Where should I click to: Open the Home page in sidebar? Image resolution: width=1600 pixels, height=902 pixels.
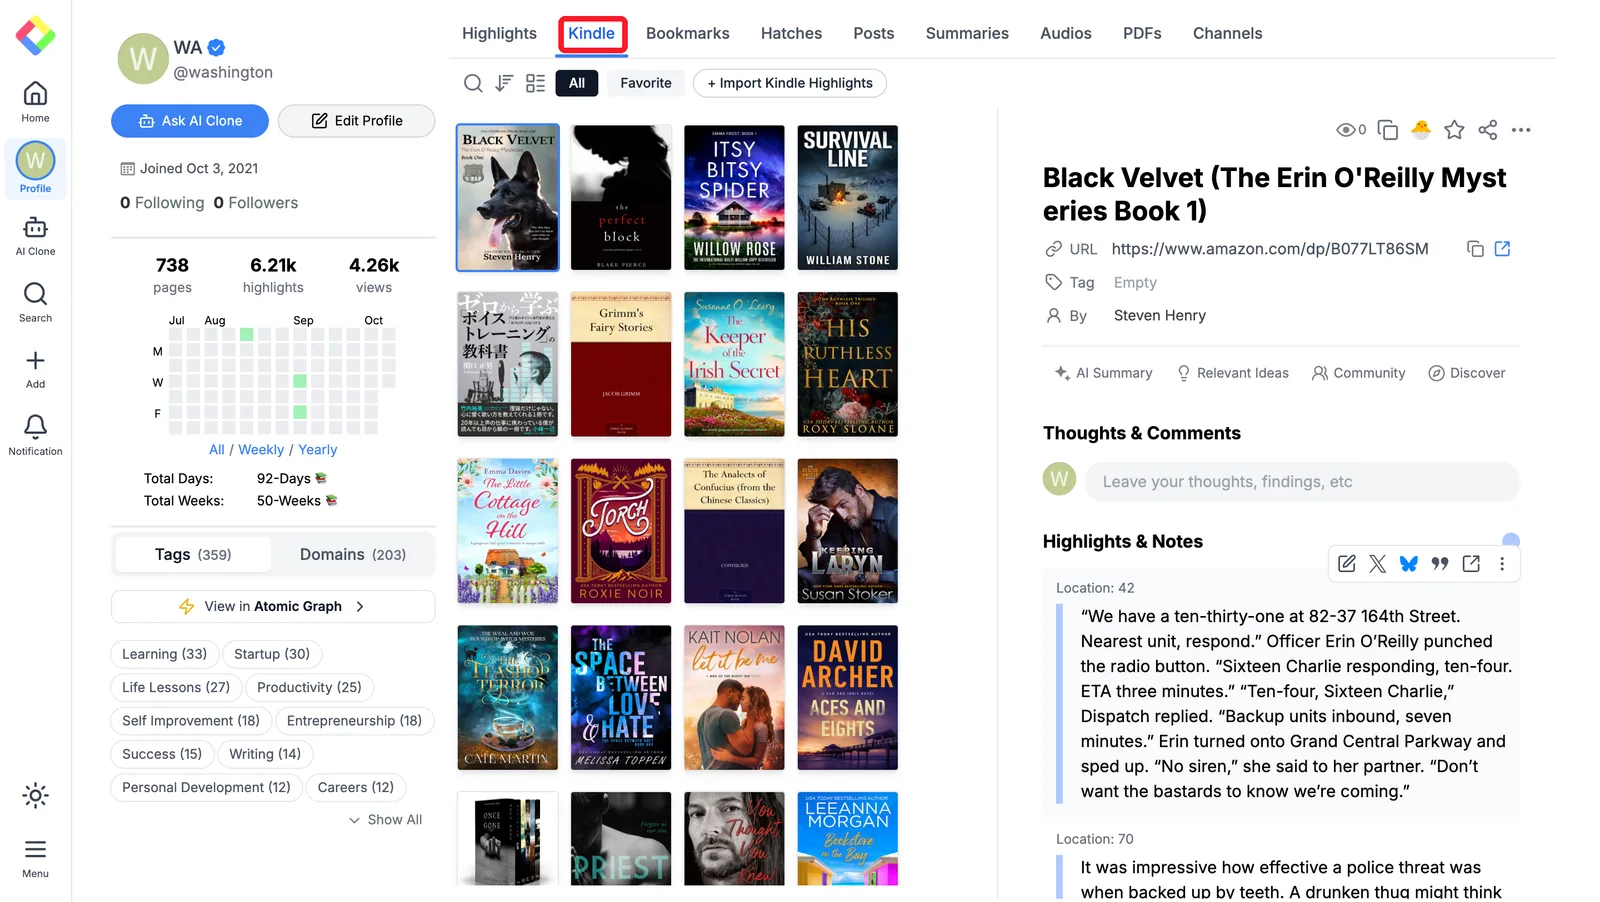point(35,102)
